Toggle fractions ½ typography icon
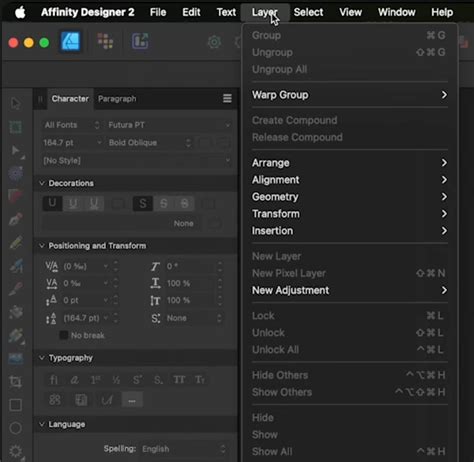This screenshot has width=474, height=462. click(116, 380)
